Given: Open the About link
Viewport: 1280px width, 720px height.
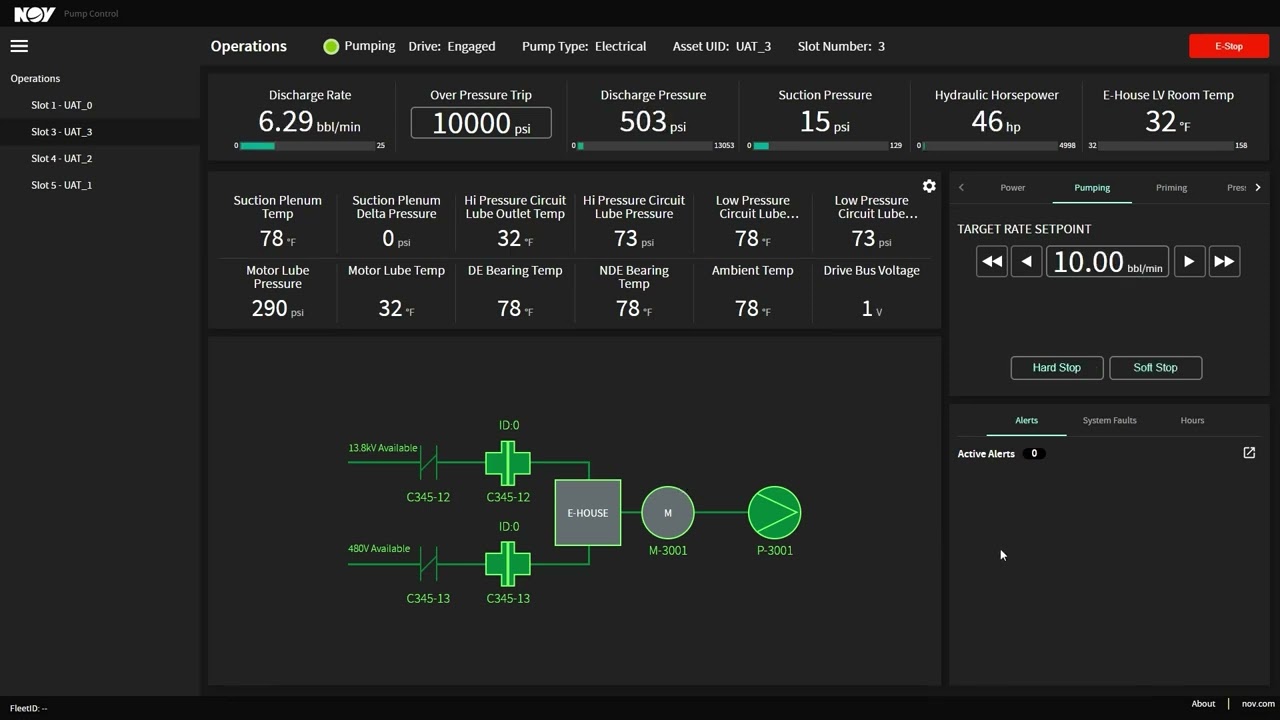Looking at the screenshot, I should coord(1203,704).
